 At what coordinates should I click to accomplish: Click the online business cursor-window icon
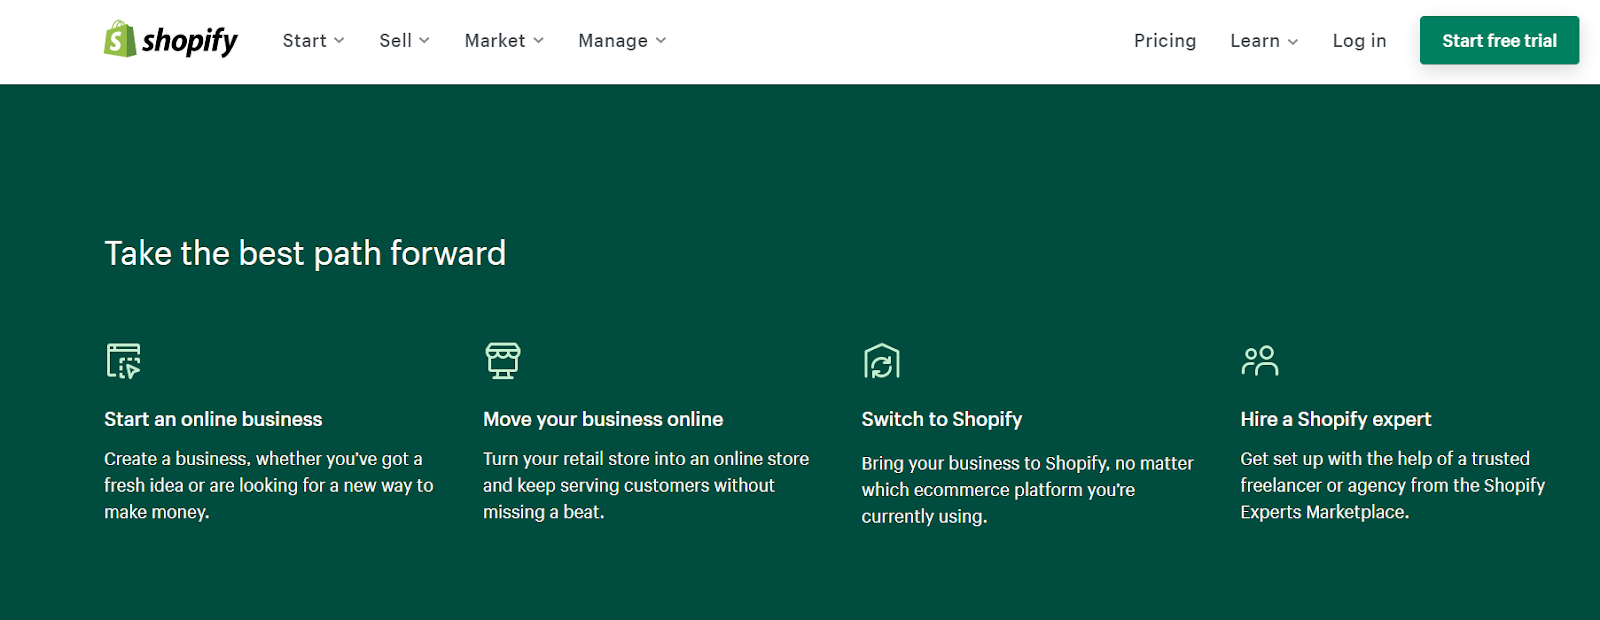point(124,361)
